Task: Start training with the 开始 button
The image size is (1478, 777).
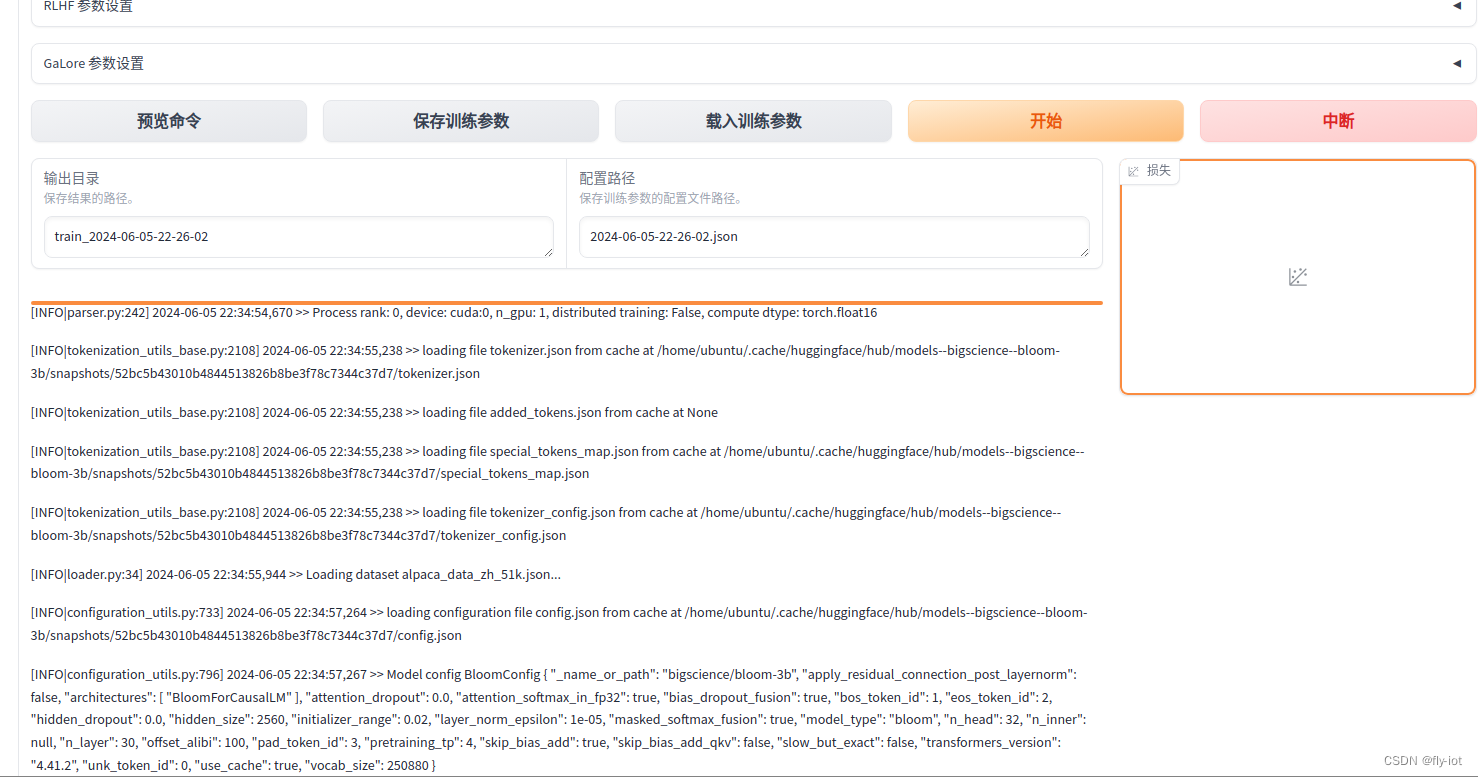Action: (x=1046, y=121)
